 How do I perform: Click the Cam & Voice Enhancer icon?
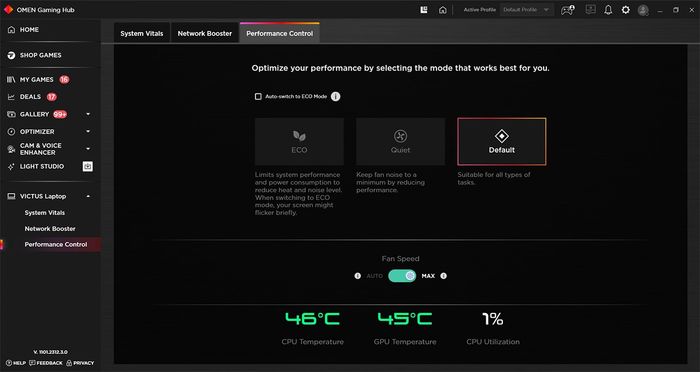point(11,149)
